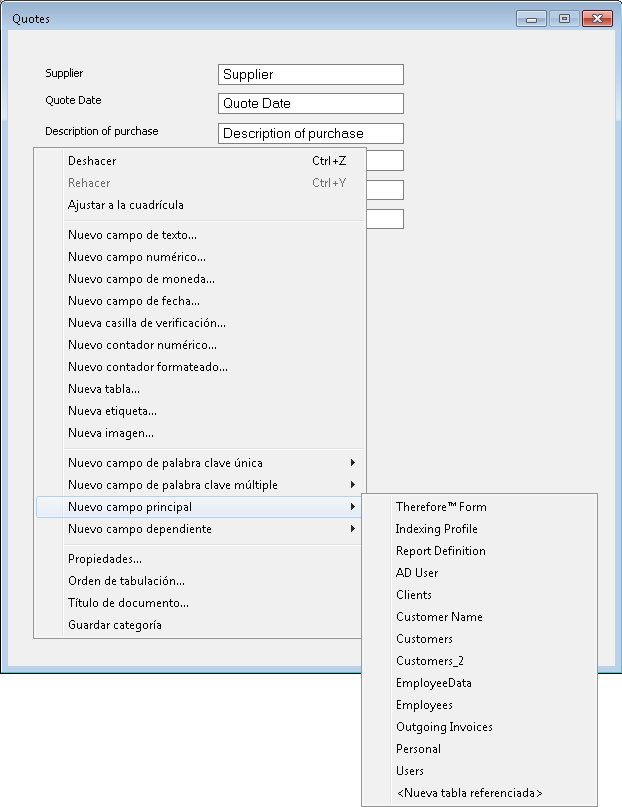Select Outgoing Invoices entry
Image resolution: width=622 pixels, height=807 pixels.
click(x=479, y=727)
